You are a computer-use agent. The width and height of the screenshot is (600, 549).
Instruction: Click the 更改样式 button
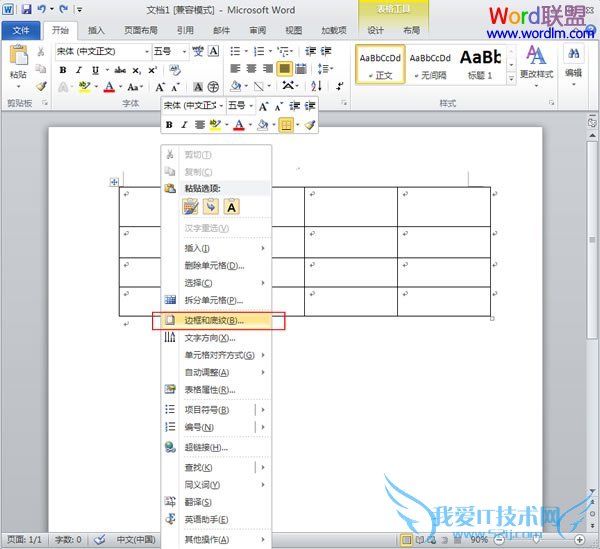[x=536, y=65]
